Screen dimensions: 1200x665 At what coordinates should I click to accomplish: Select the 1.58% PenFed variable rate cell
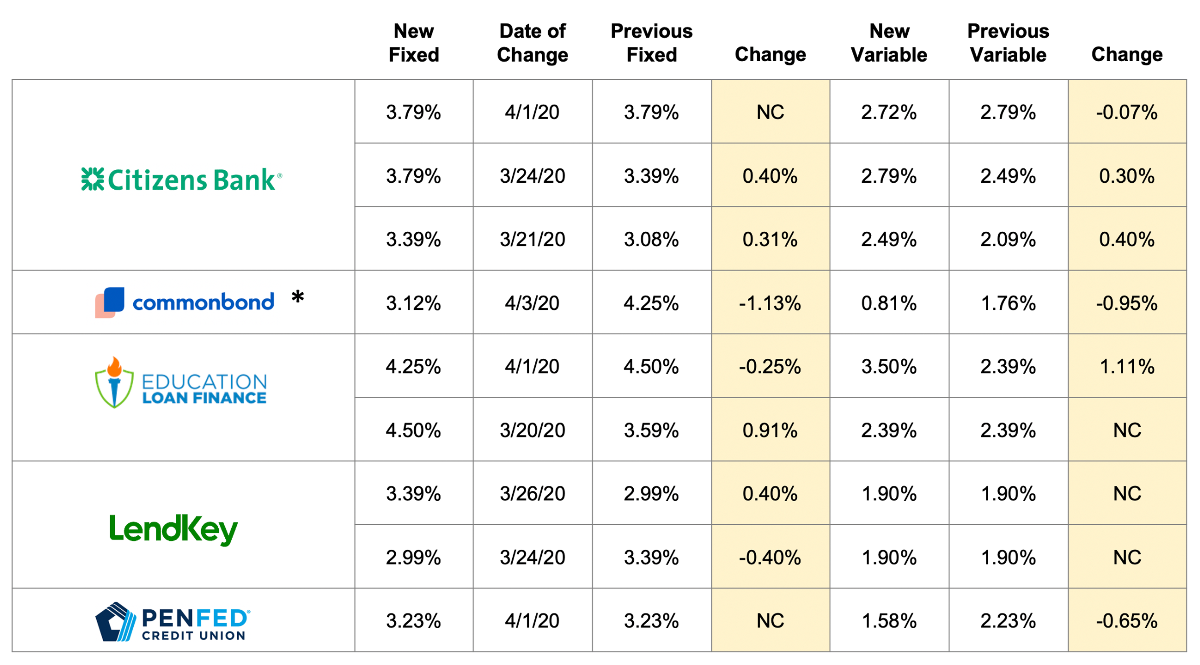[889, 621]
